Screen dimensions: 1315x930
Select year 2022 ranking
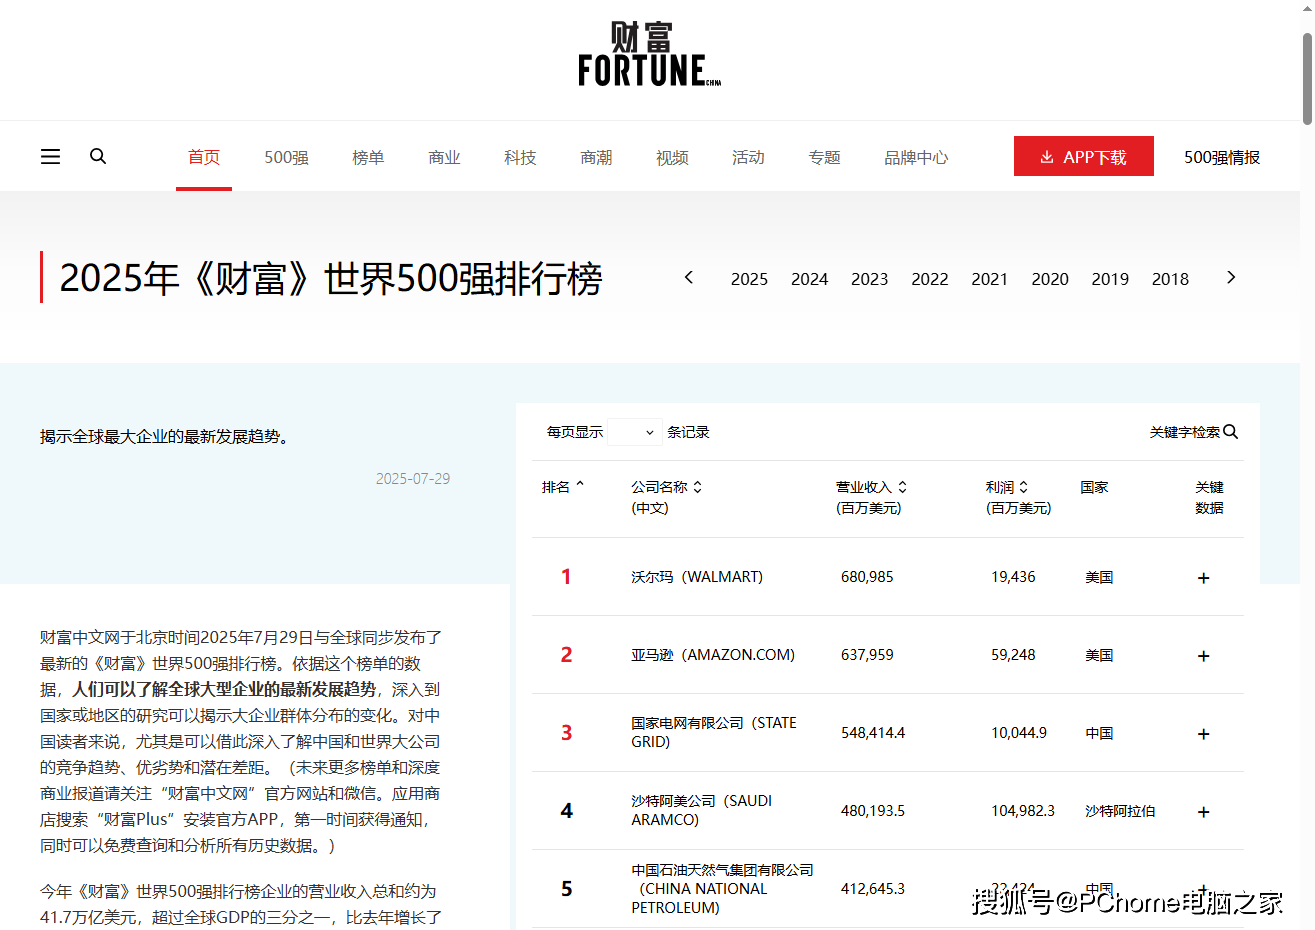pyautogui.click(x=929, y=279)
